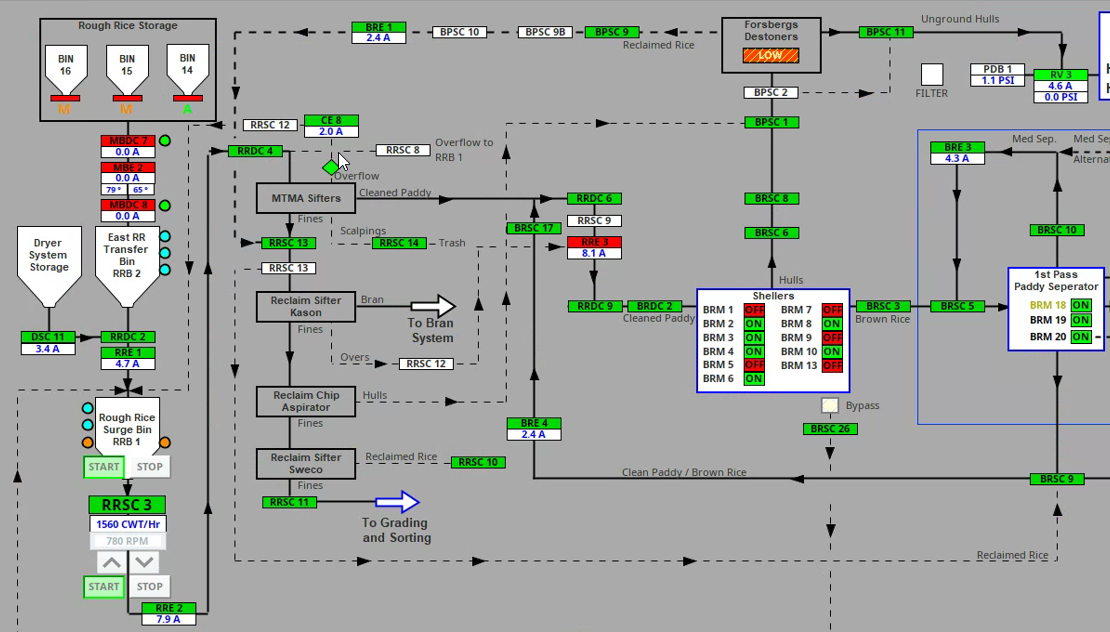1110x632 pixels.
Task: Open the Reclaim Sifter Sweco block
Action: click(x=306, y=464)
